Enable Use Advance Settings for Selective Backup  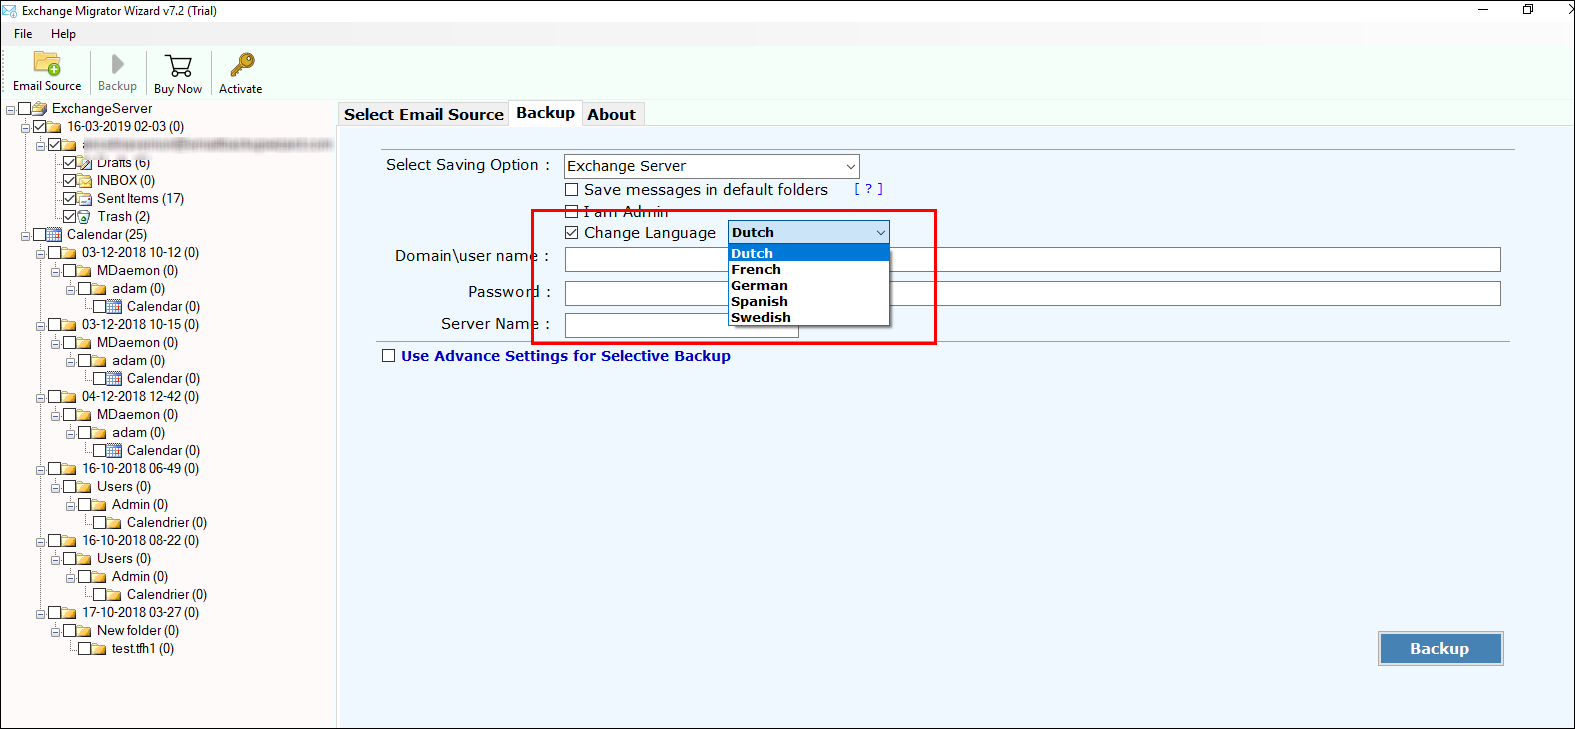388,355
